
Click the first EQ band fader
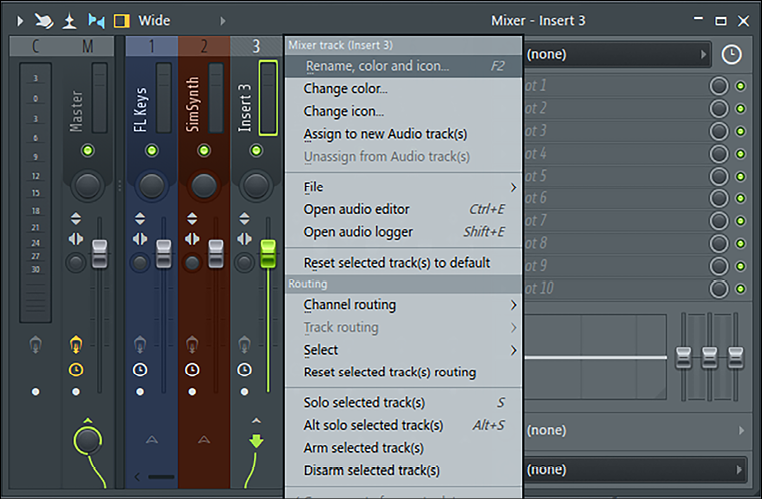(683, 357)
